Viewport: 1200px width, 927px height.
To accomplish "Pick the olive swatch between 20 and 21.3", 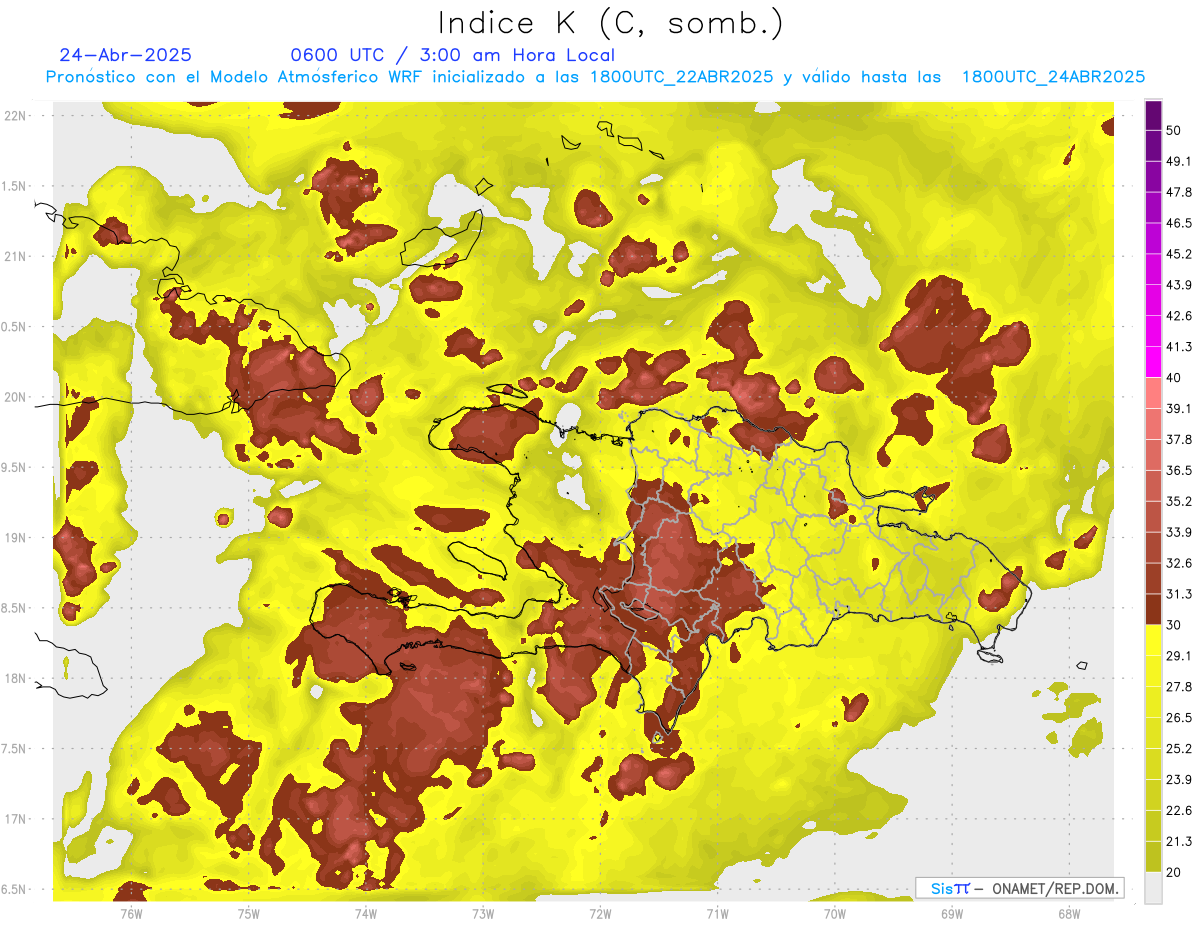I will (x=1154, y=857).
